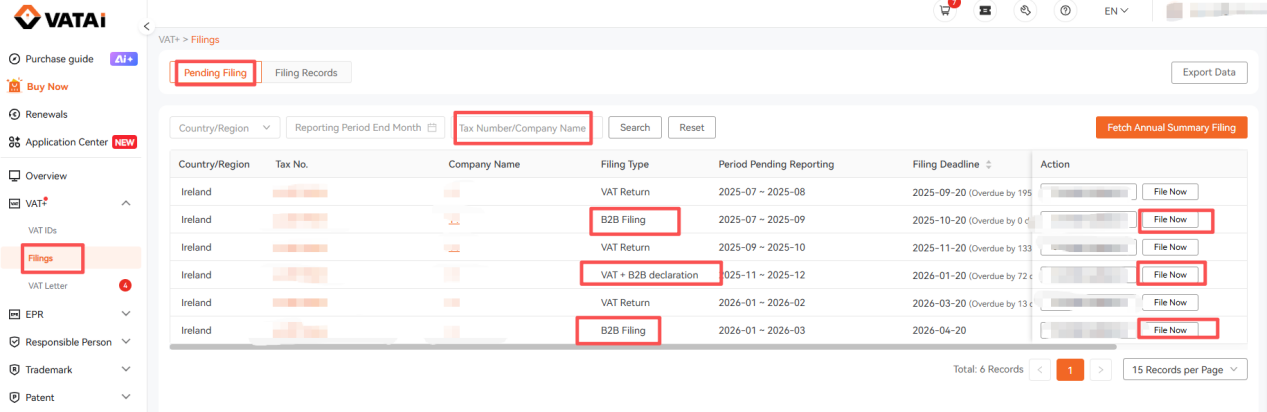This screenshot has width=1267, height=412.
Task: Click File Now for VAT + B2B declaration row
Action: pos(1170,274)
